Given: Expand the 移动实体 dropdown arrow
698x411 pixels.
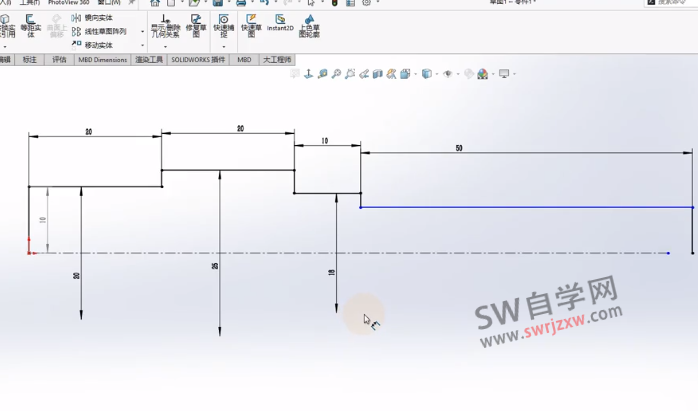Looking at the screenshot, I should click(x=142, y=45).
